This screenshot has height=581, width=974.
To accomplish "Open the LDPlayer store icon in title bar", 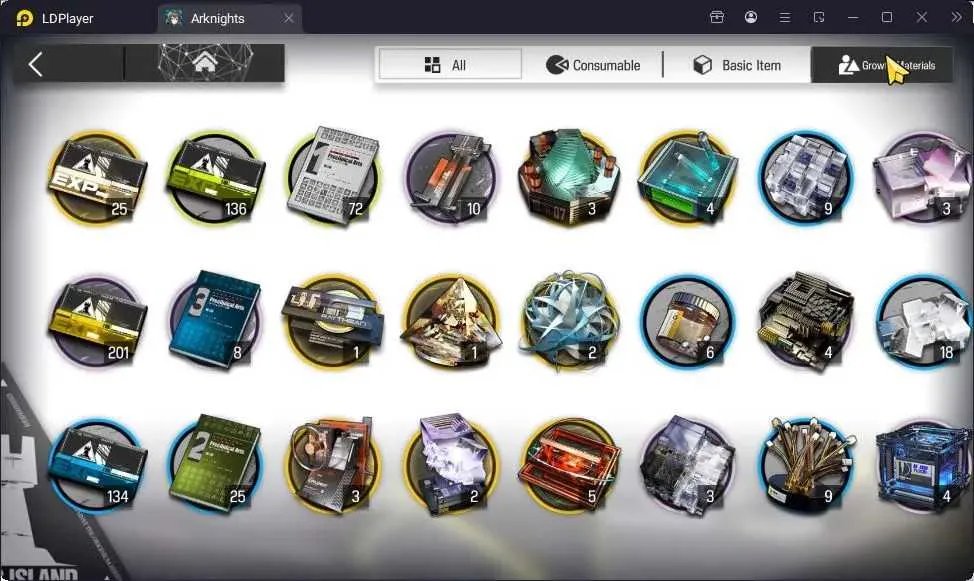I will coord(717,17).
